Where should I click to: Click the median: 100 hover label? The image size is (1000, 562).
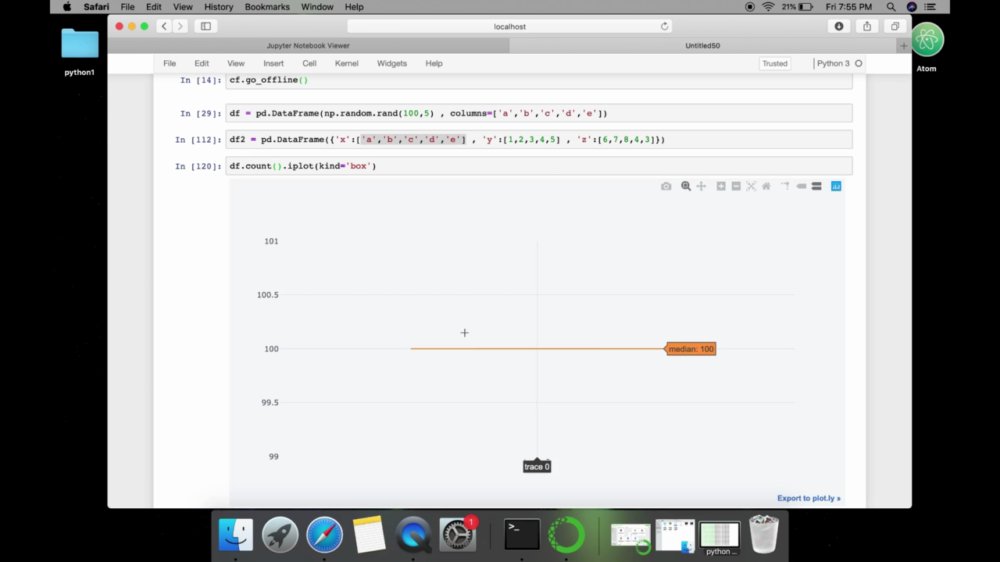coord(691,349)
